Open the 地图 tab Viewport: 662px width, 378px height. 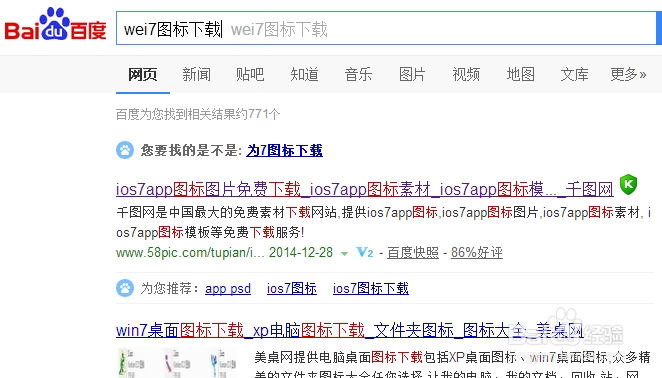click(x=521, y=74)
